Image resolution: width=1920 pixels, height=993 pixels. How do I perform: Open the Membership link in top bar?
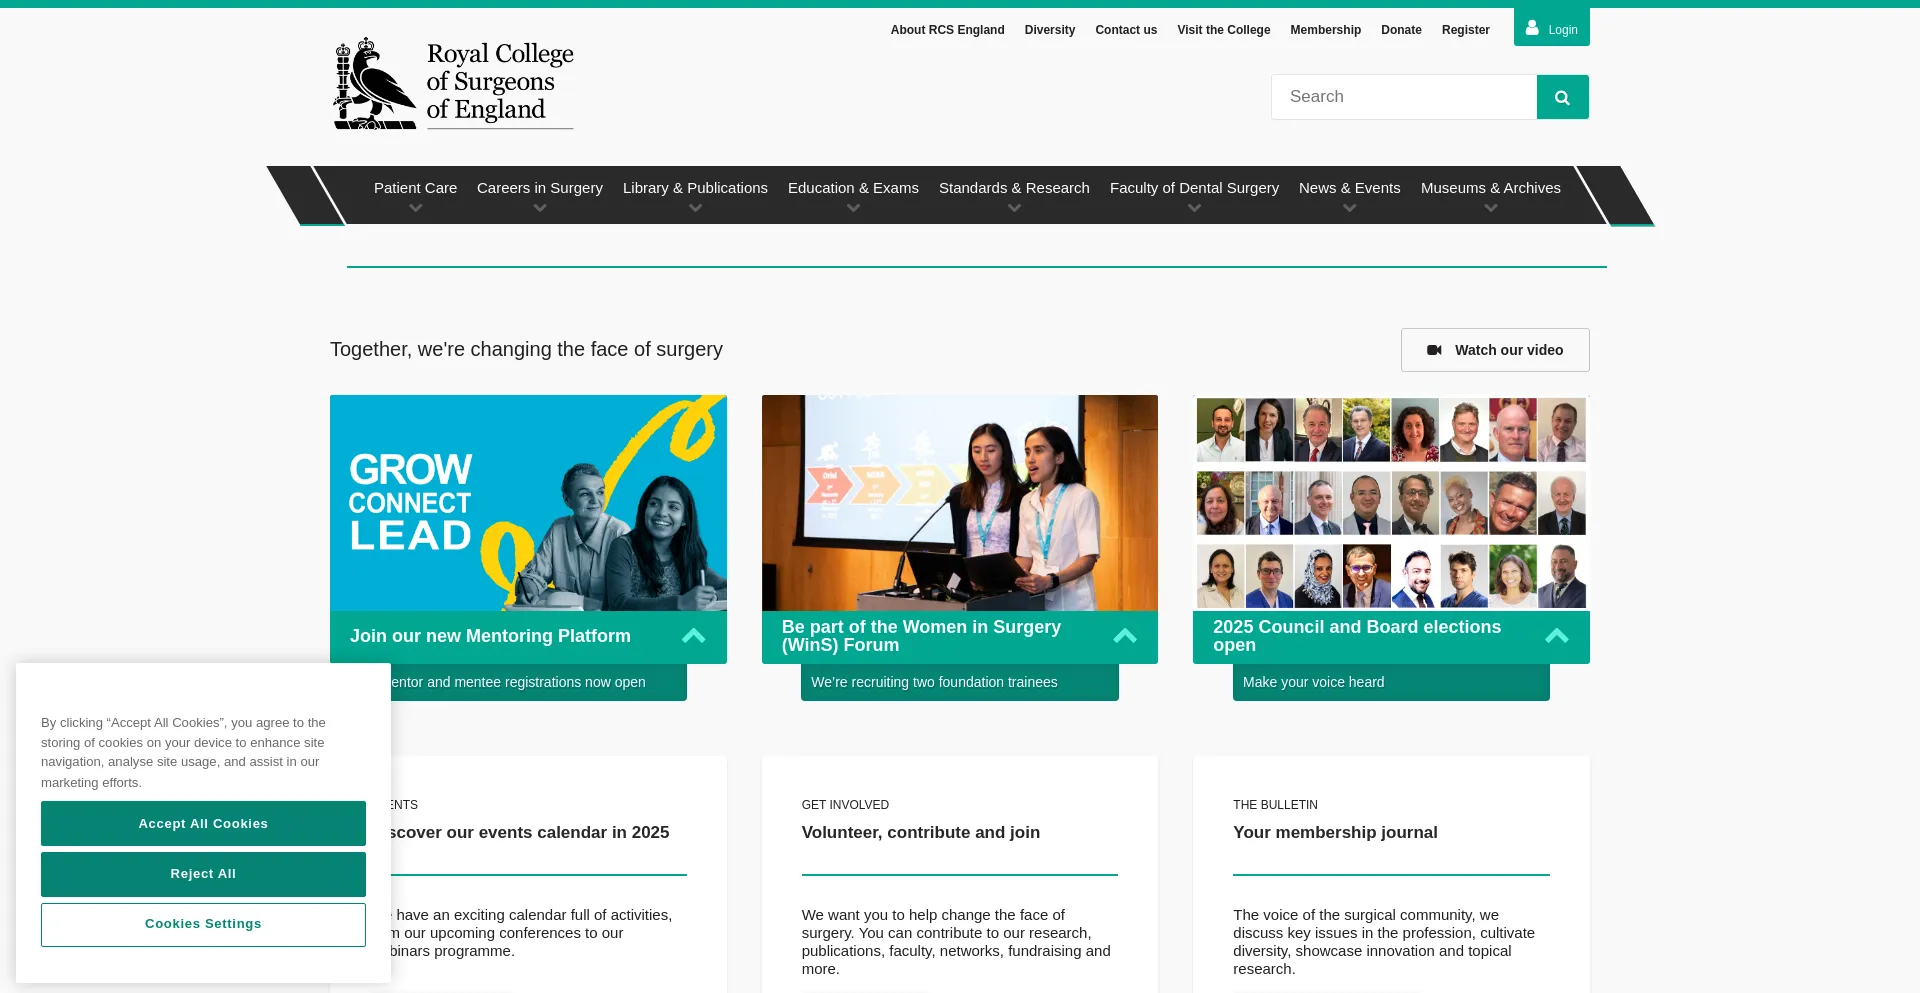pos(1325,30)
